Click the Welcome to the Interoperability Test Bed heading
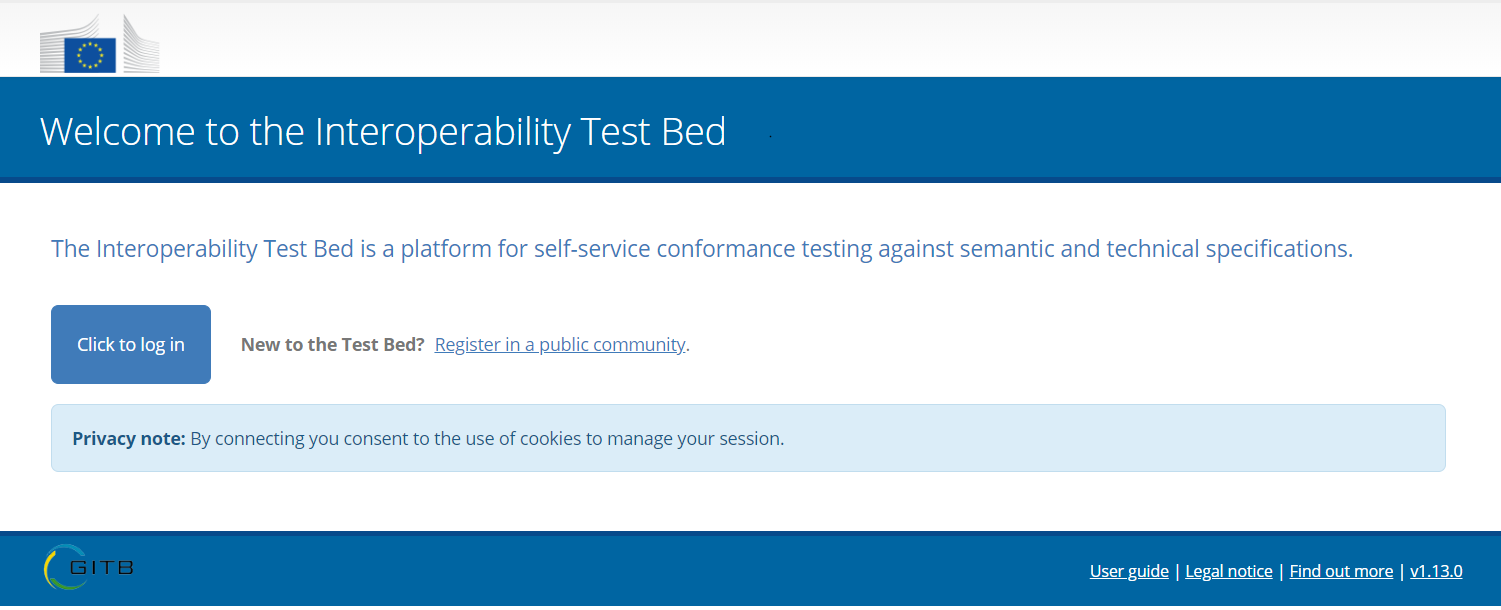The image size is (1501, 610). click(383, 132)
